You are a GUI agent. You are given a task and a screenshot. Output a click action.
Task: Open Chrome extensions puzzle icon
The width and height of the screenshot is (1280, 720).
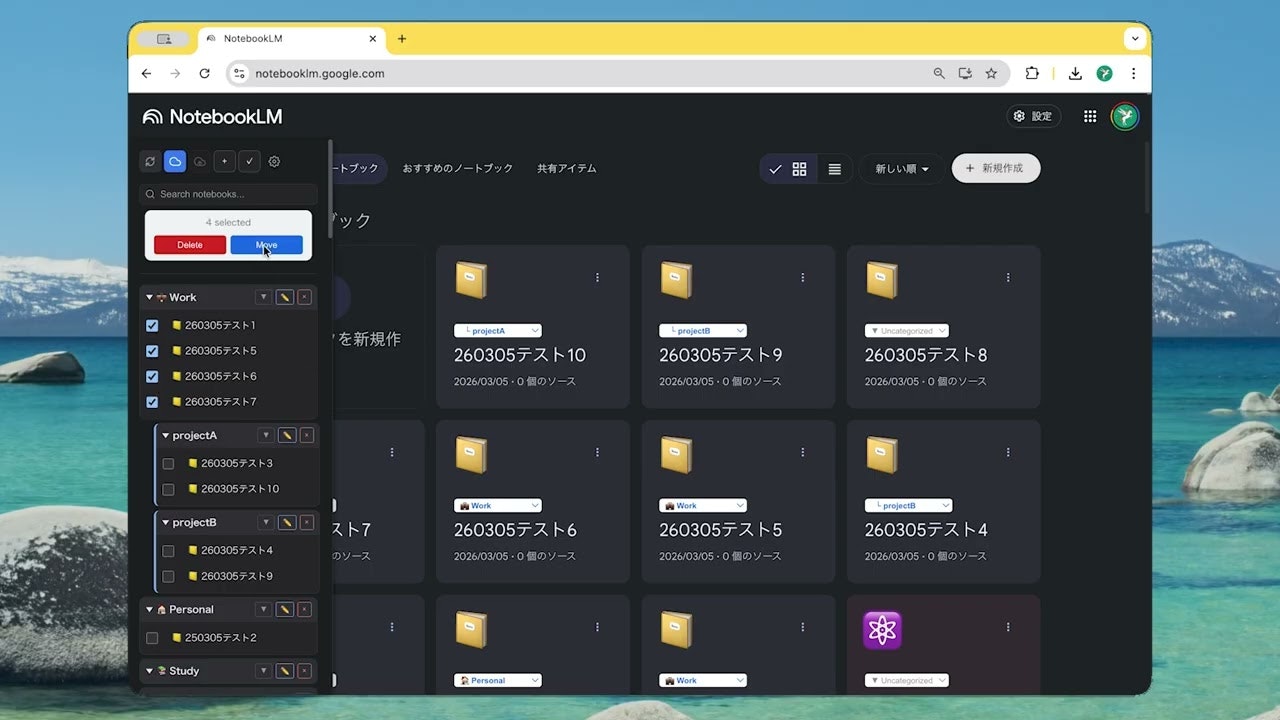pos(1032,73)
